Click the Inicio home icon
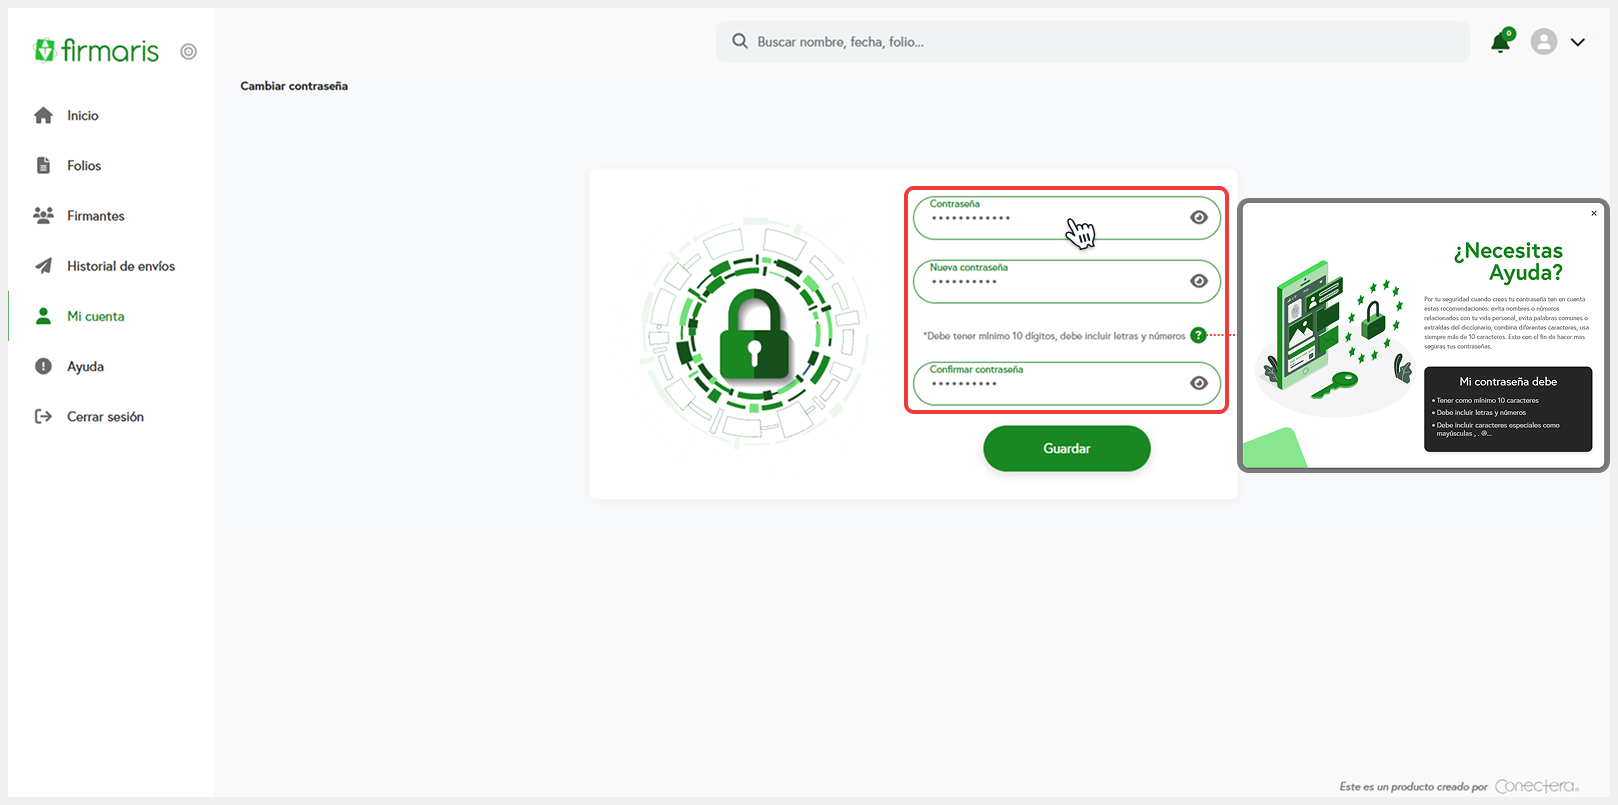This screenshot has height=805, width=1618. (43, 116)
